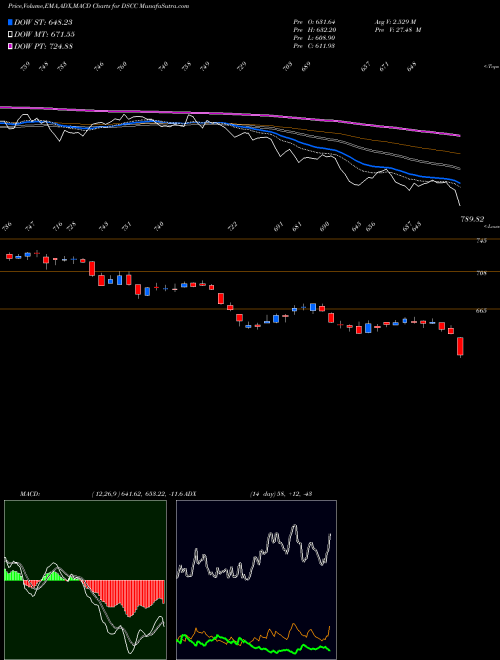Click the Pre L: 608.90 value

click(x=314, y=38)
